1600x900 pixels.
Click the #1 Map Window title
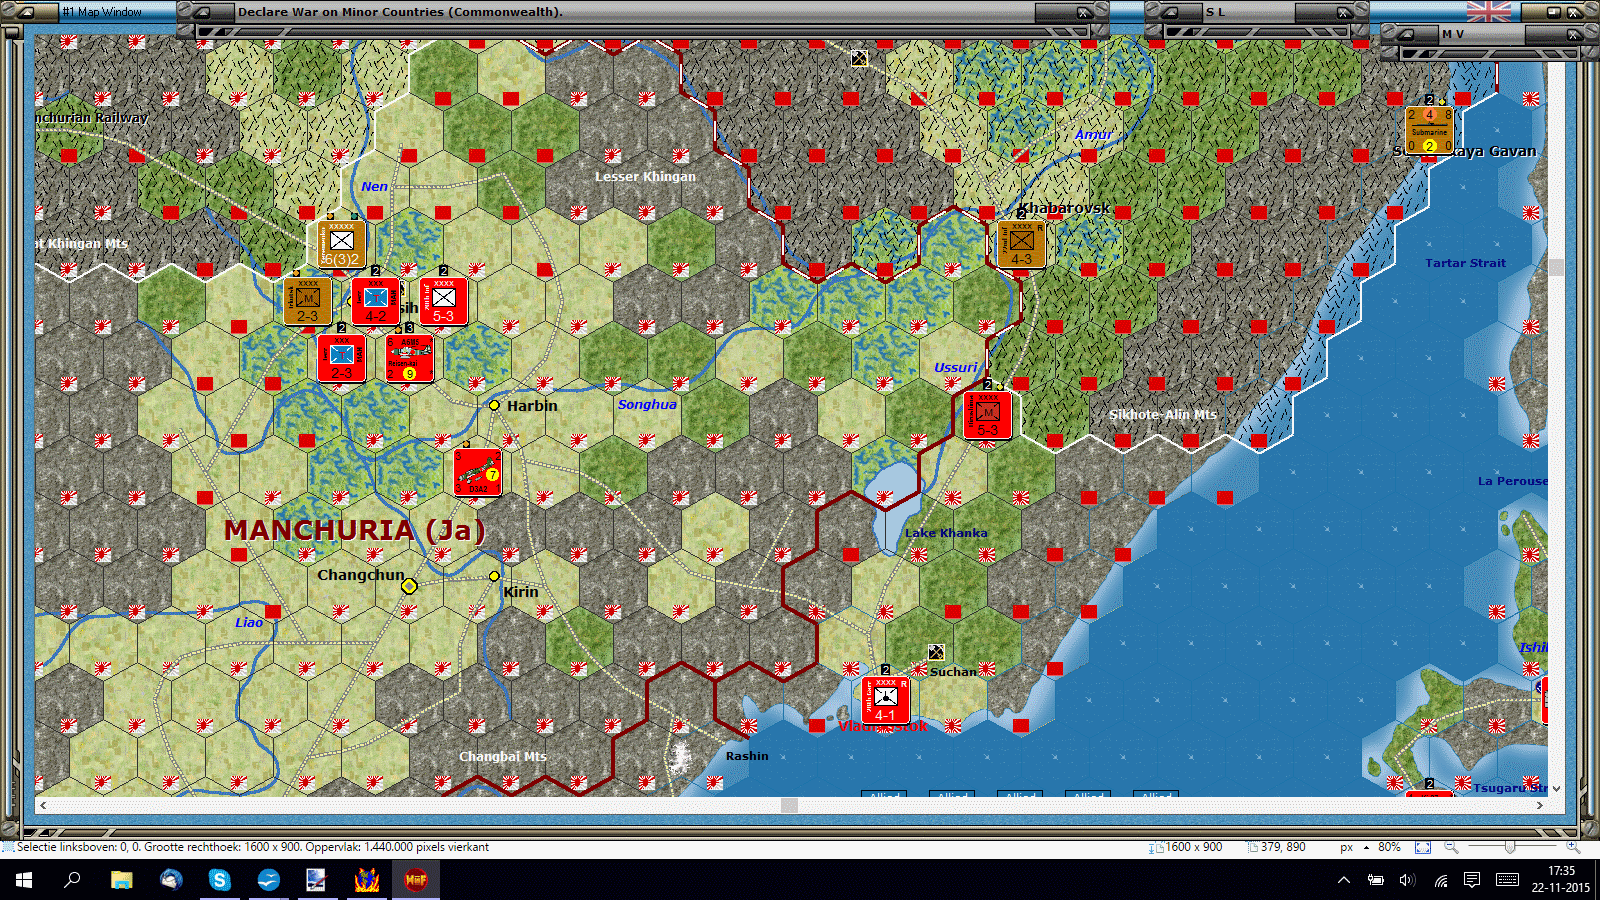coord(102,12)
